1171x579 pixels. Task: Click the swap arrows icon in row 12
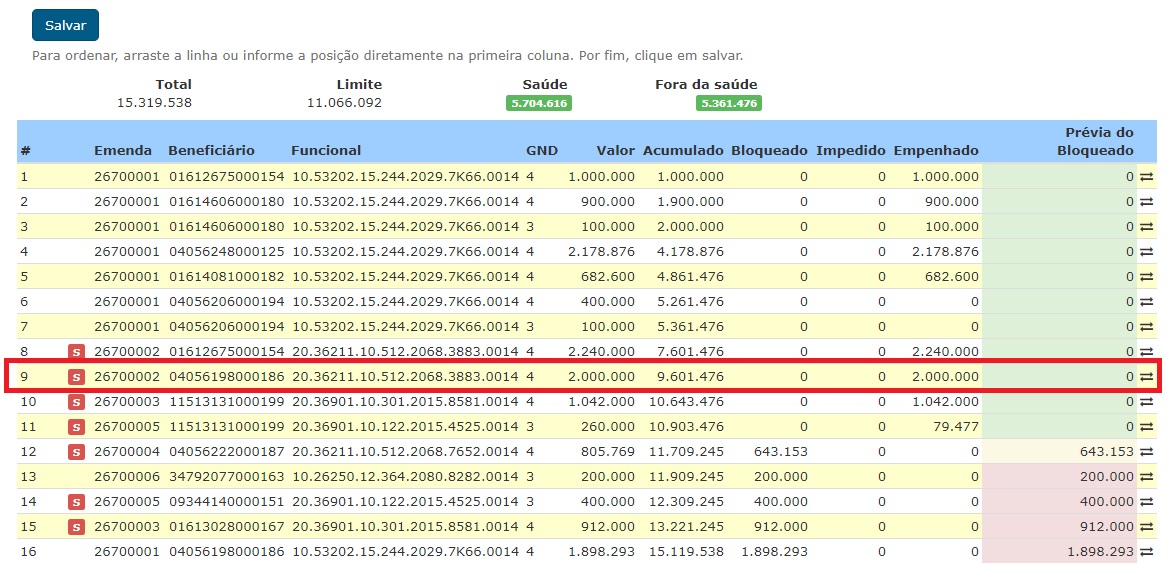tap(1146, 452)
